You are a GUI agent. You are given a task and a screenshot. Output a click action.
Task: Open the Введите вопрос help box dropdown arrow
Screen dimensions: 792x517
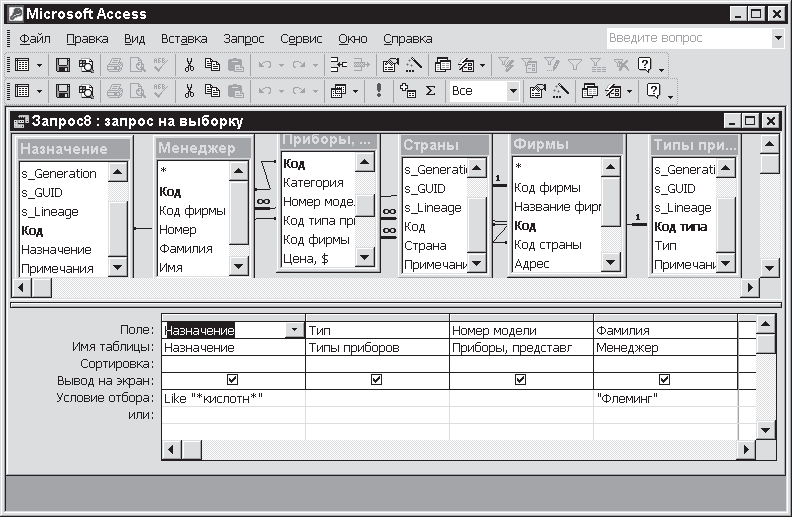[777, 38]
